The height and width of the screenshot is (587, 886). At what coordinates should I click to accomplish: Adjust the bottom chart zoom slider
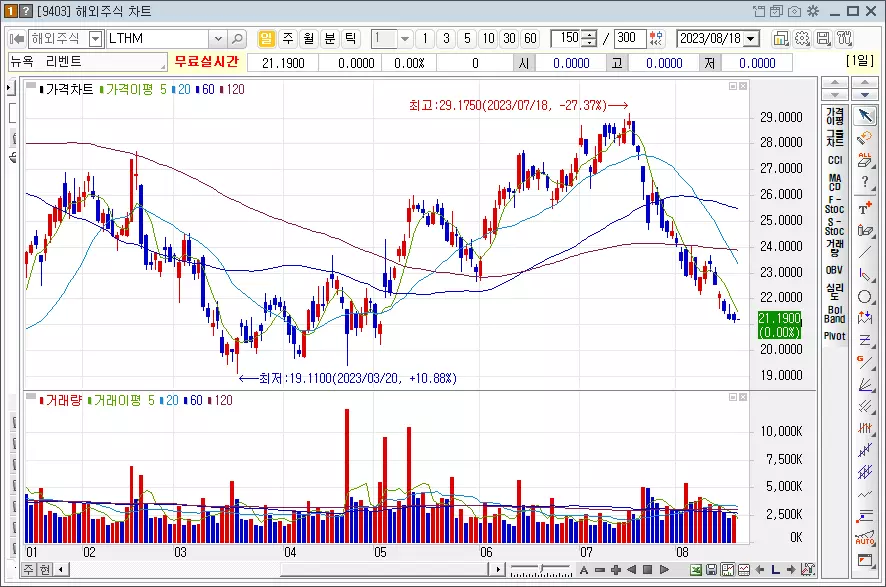pos(541,569)
